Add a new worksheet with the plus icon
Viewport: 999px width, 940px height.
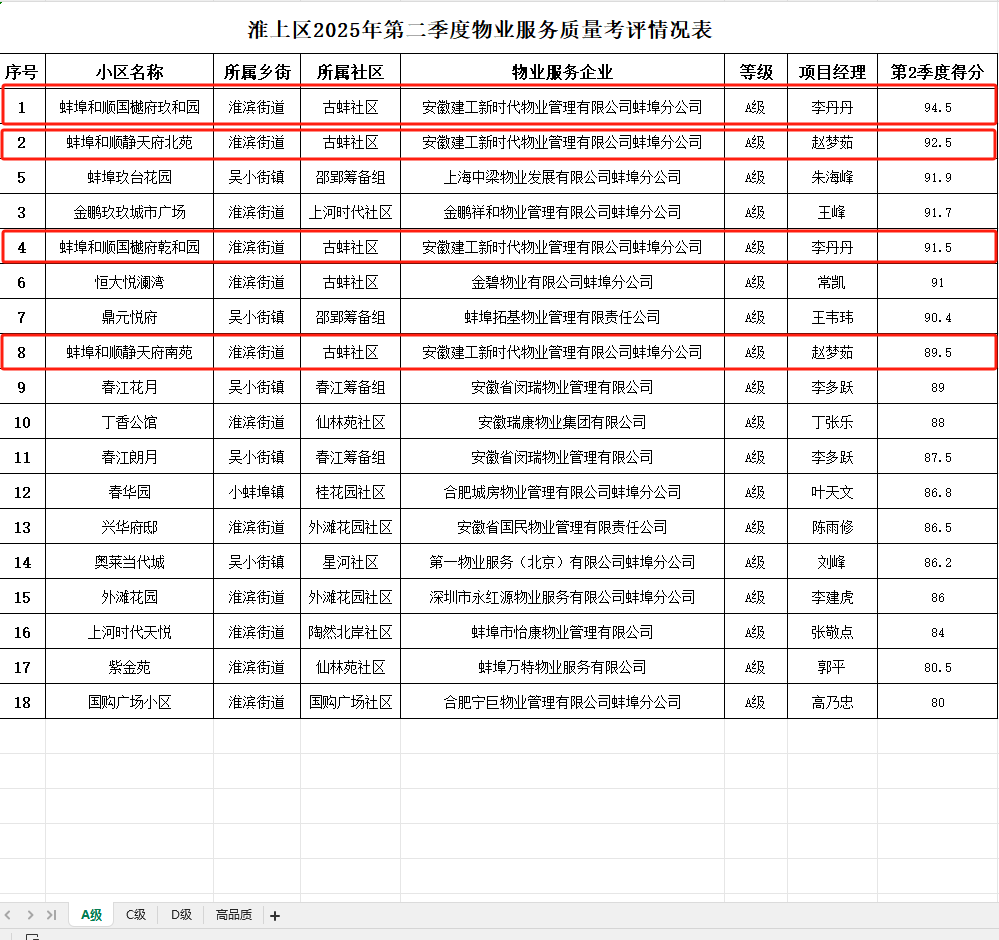coord(274,914)
